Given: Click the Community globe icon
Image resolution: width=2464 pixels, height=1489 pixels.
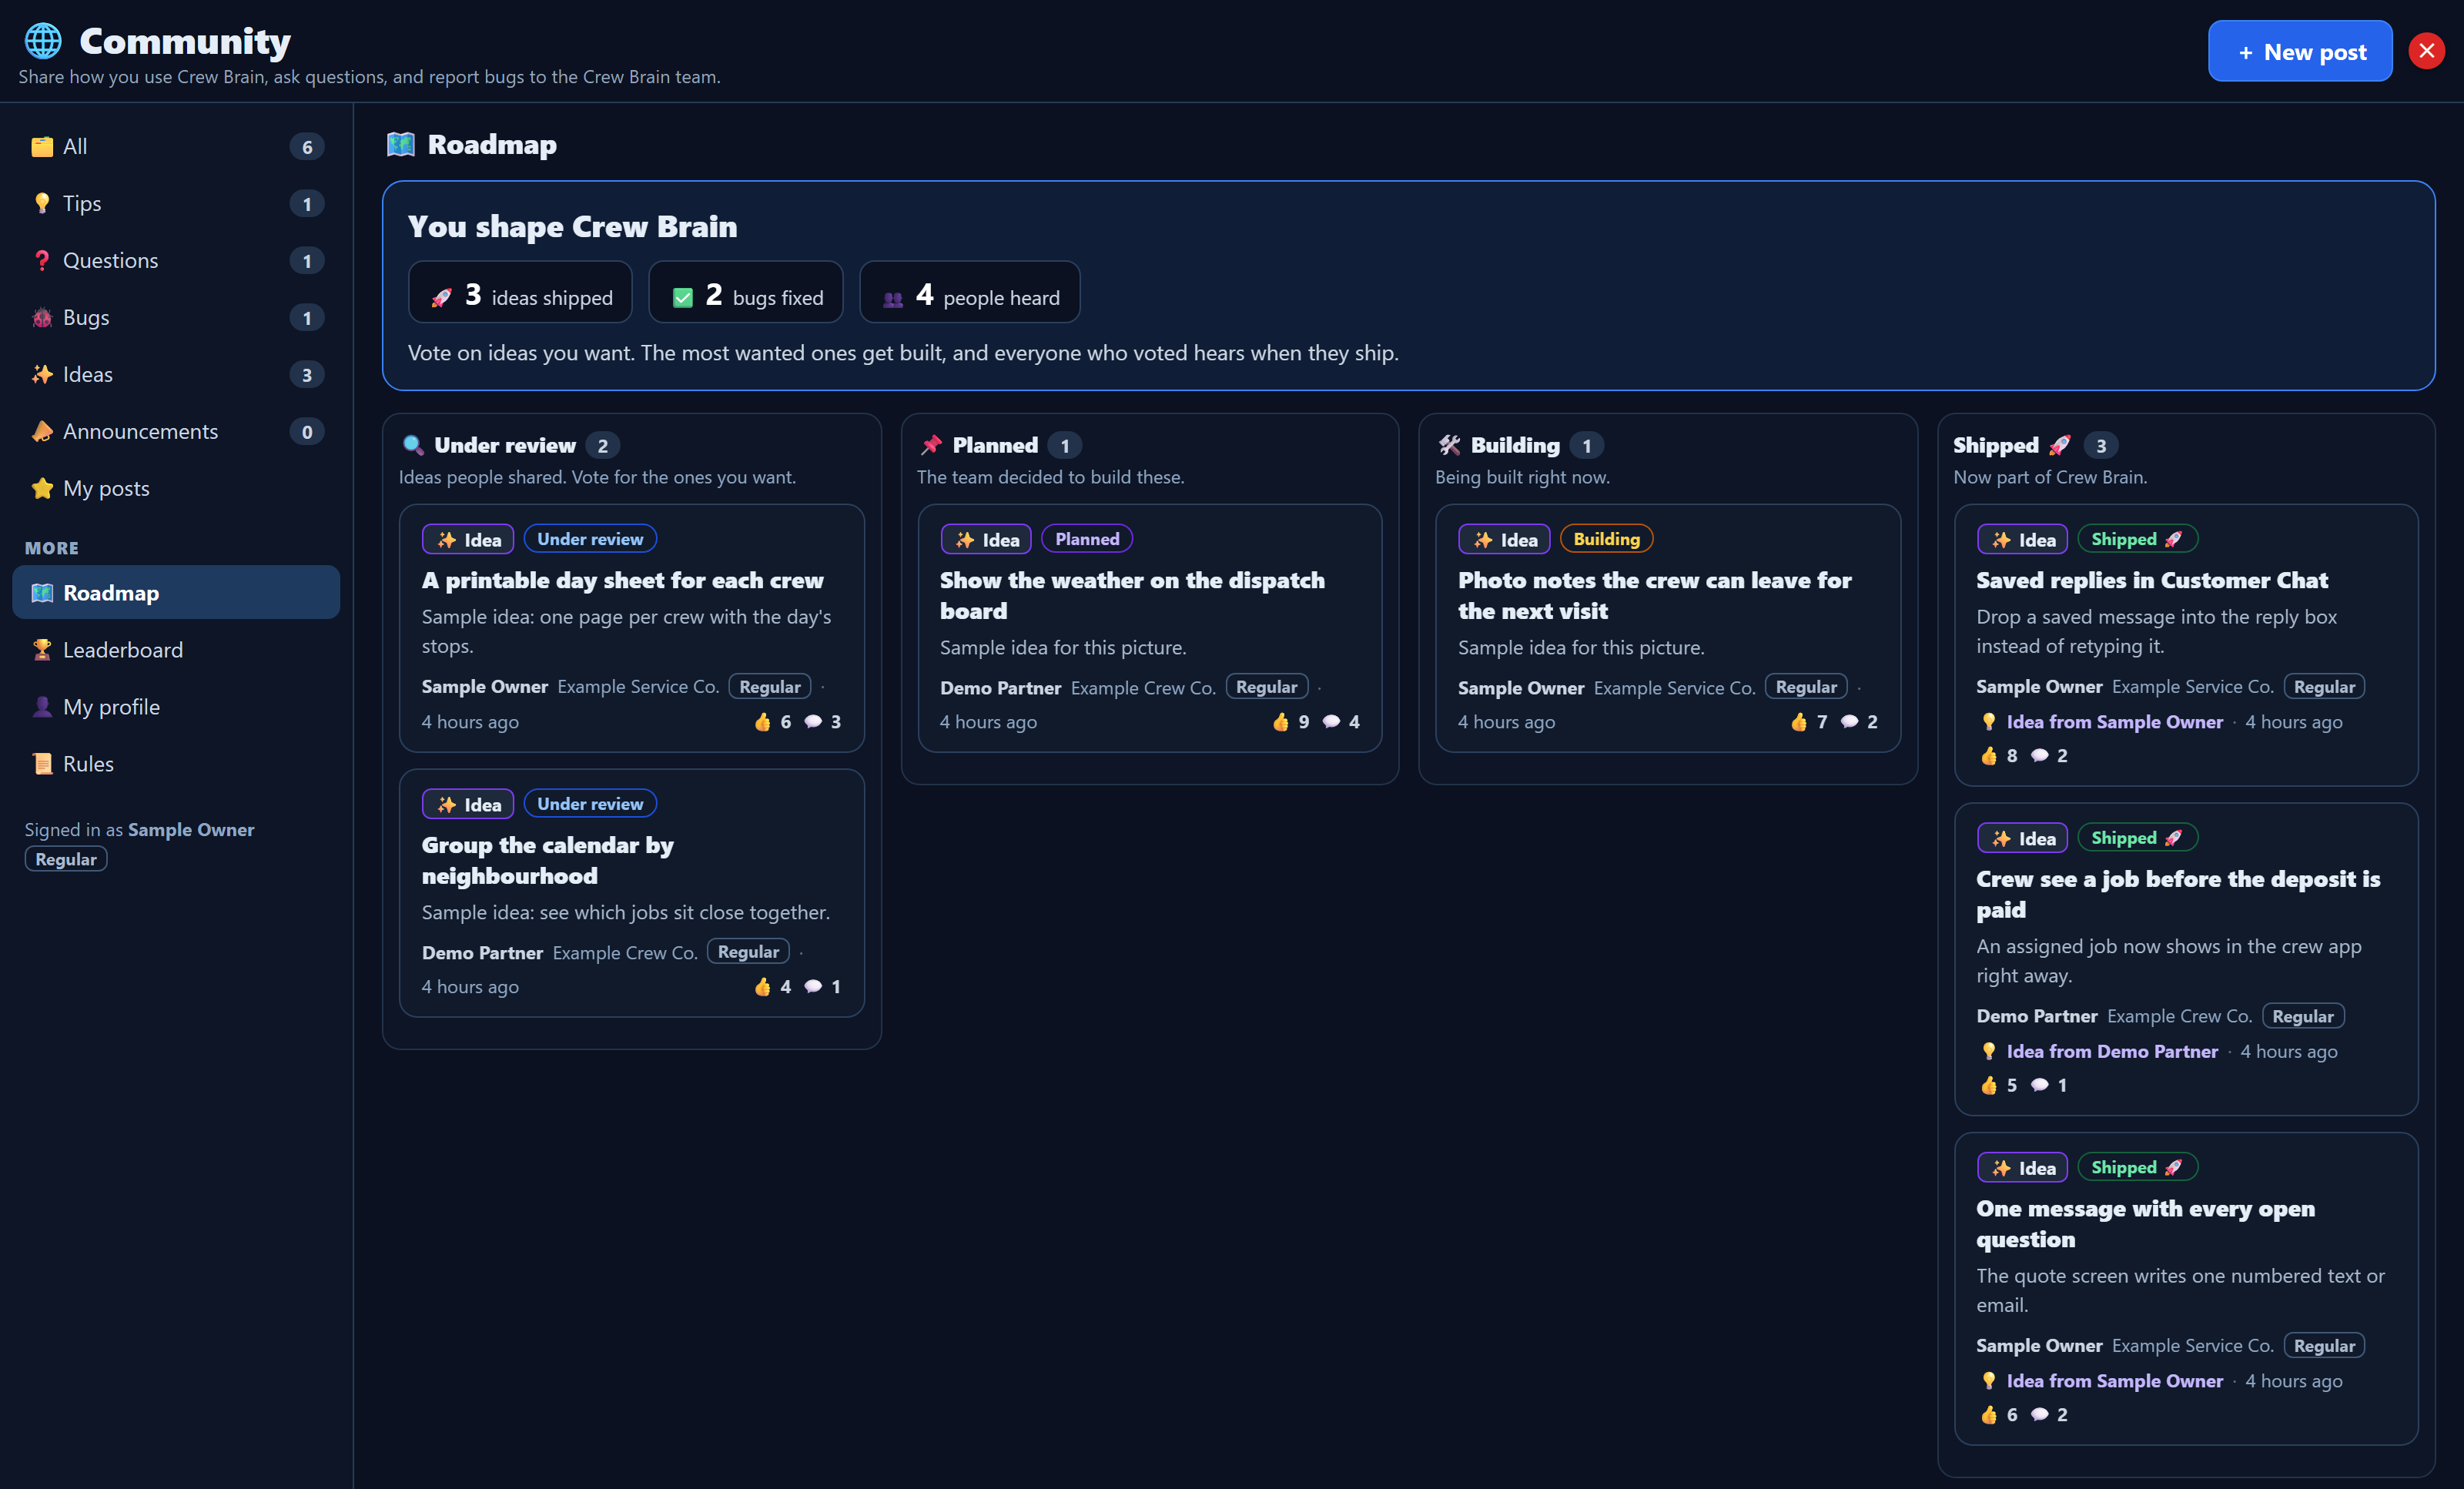Looking at the screenshot, I should click(43, 41).
